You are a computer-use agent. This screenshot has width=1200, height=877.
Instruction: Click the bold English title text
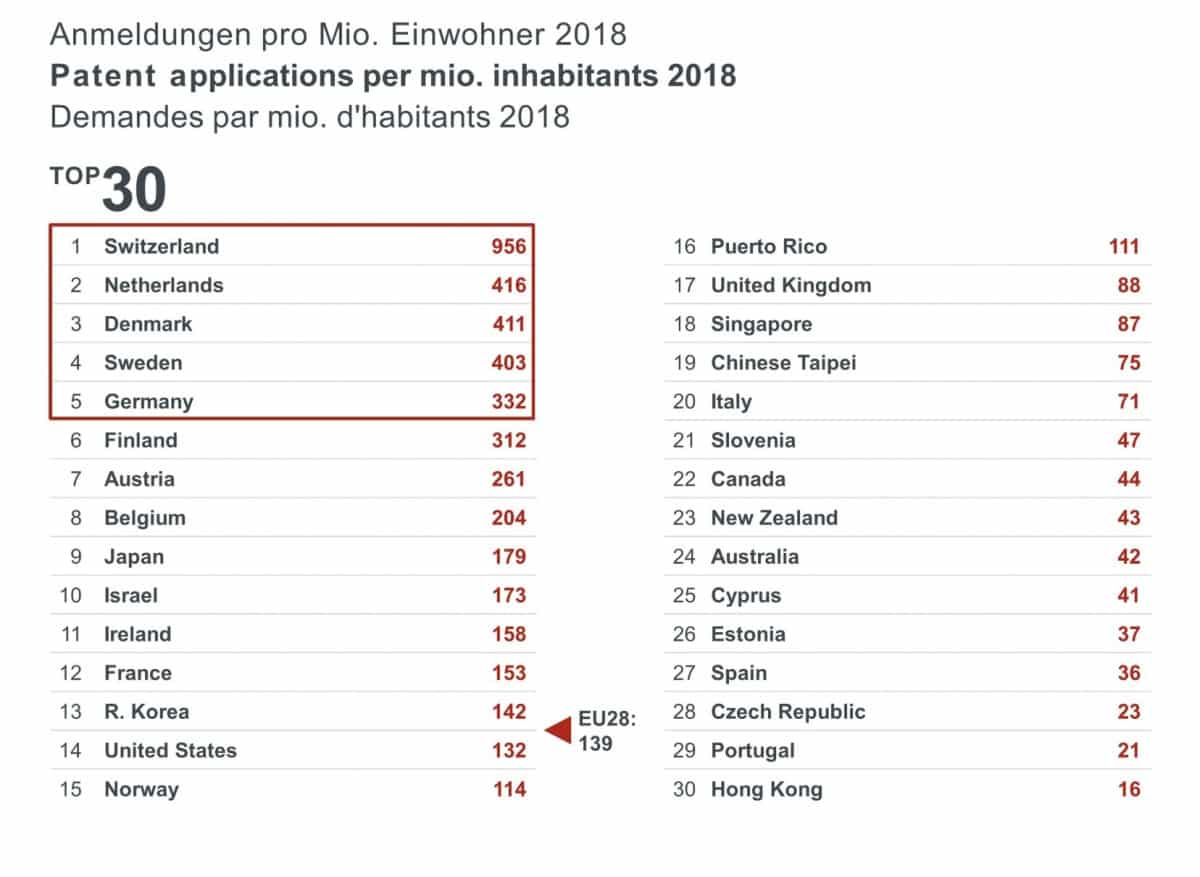(392, 76)
